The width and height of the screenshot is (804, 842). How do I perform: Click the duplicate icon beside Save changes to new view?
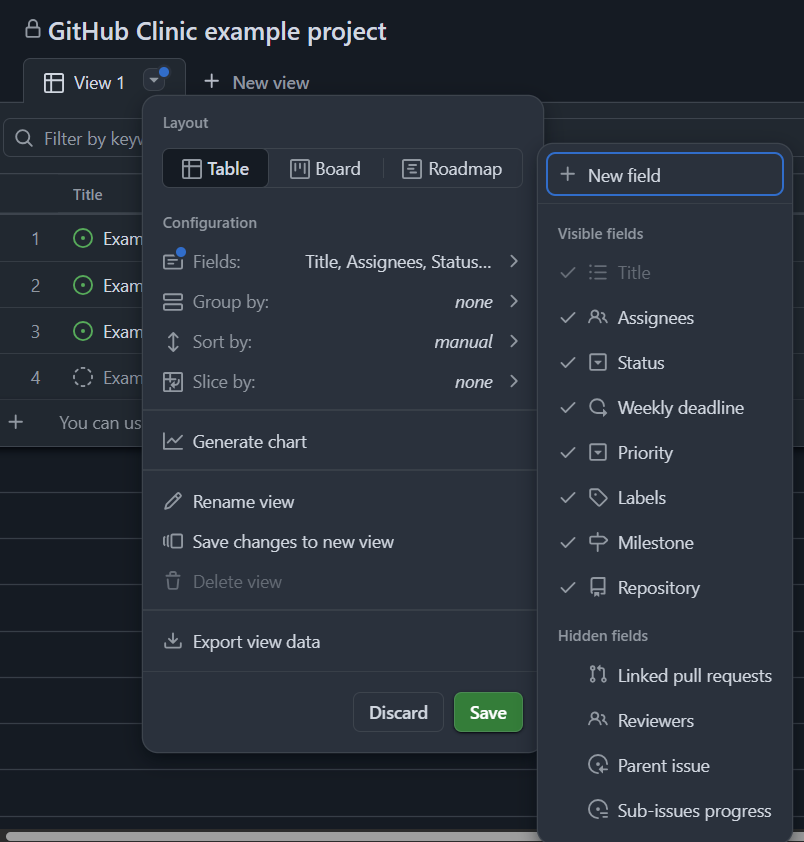point(173,541)
